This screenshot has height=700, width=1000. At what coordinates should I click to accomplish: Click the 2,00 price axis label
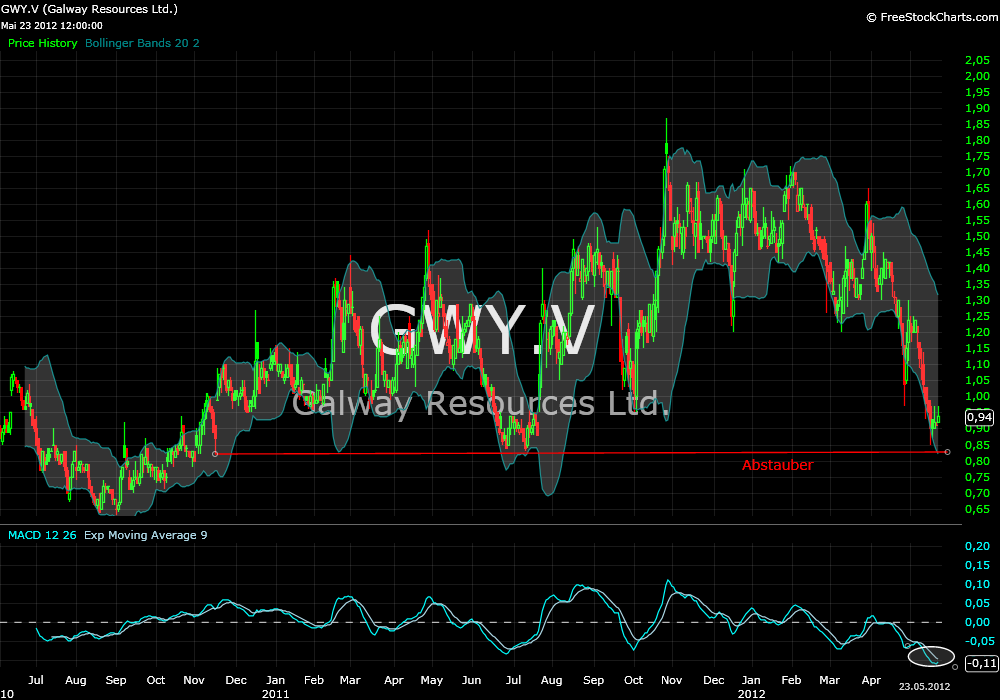tap(978, 77)
